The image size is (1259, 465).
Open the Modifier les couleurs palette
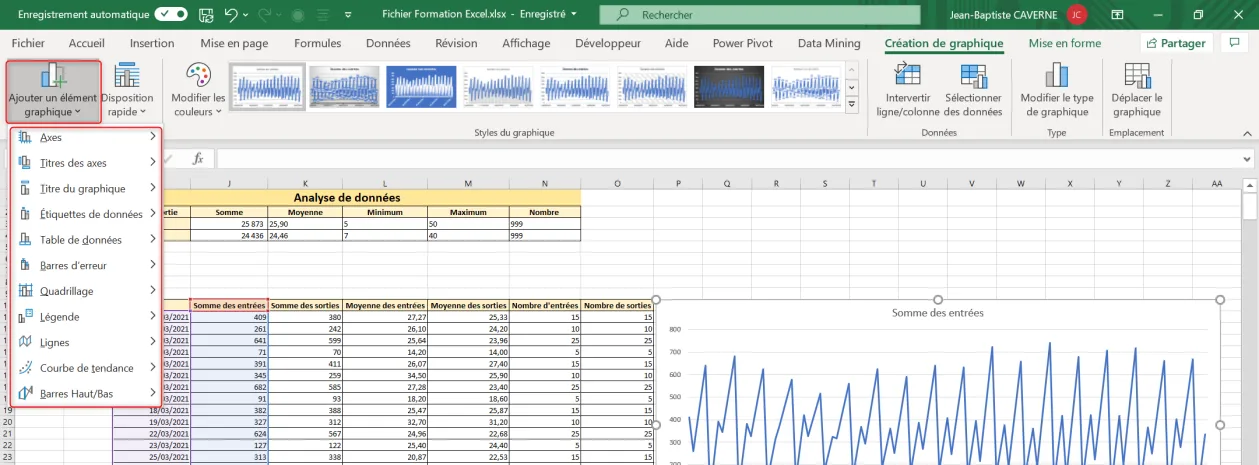click(198, 91)
